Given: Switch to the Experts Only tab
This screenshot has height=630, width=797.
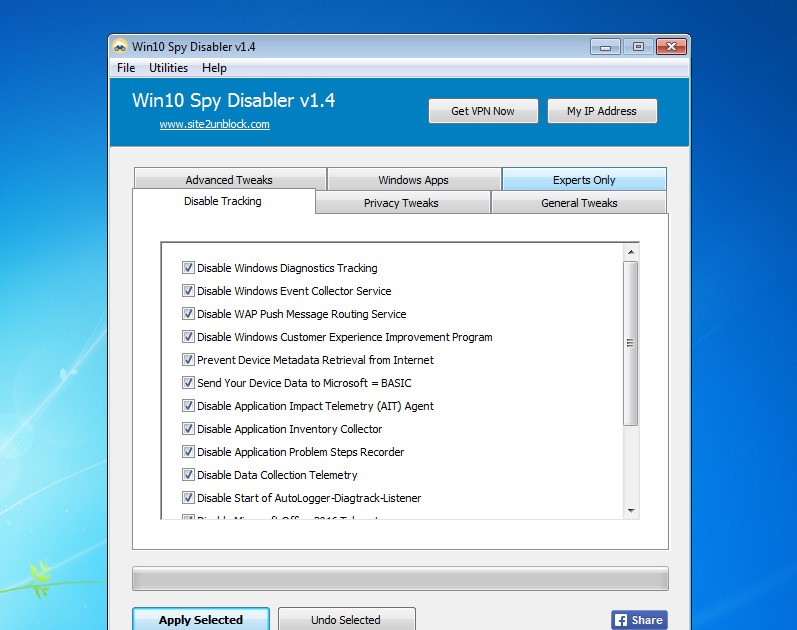Looking at the screenshot, I should pos(584,180).
